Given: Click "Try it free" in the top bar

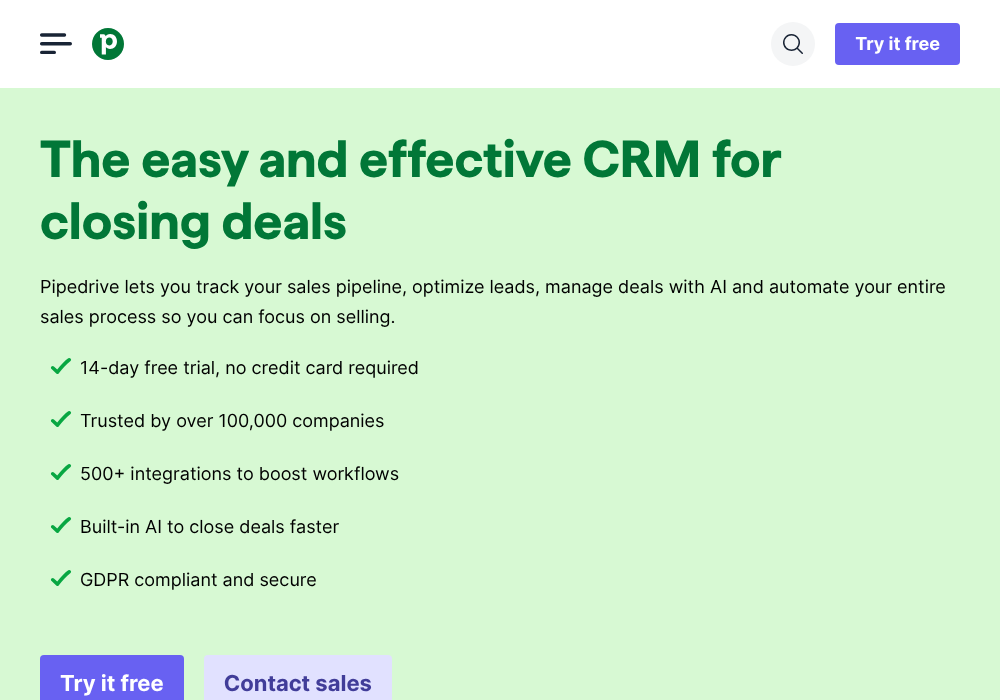Looking at the screenshot, I should coord(897,44).
